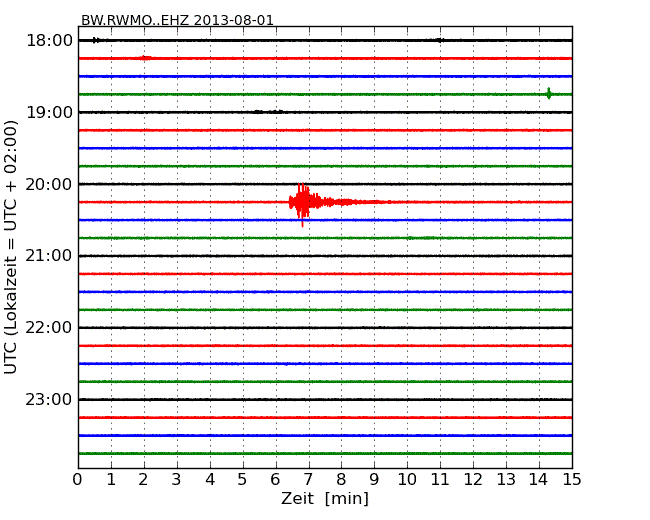Image resolution: width=650 pixels, height=520 pixels.
Task: Click the x-axis tick label 9
Action: click(x=374, y=480)
